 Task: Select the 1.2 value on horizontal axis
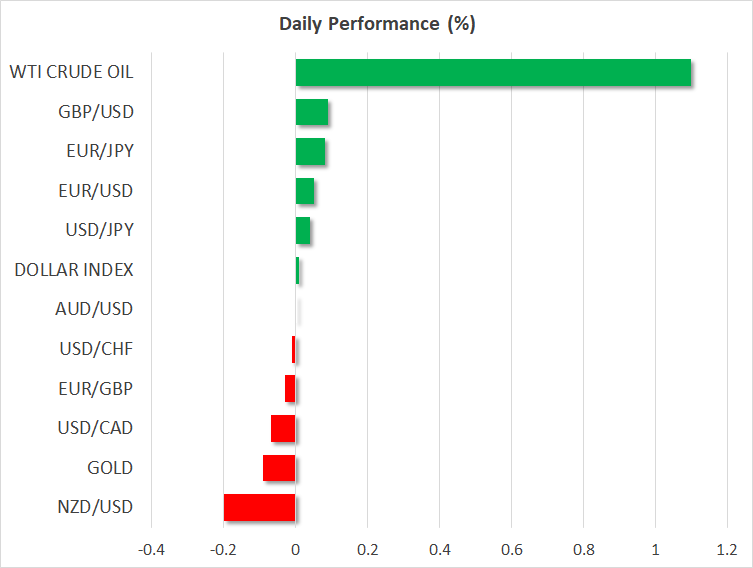(x=727, y=549)
